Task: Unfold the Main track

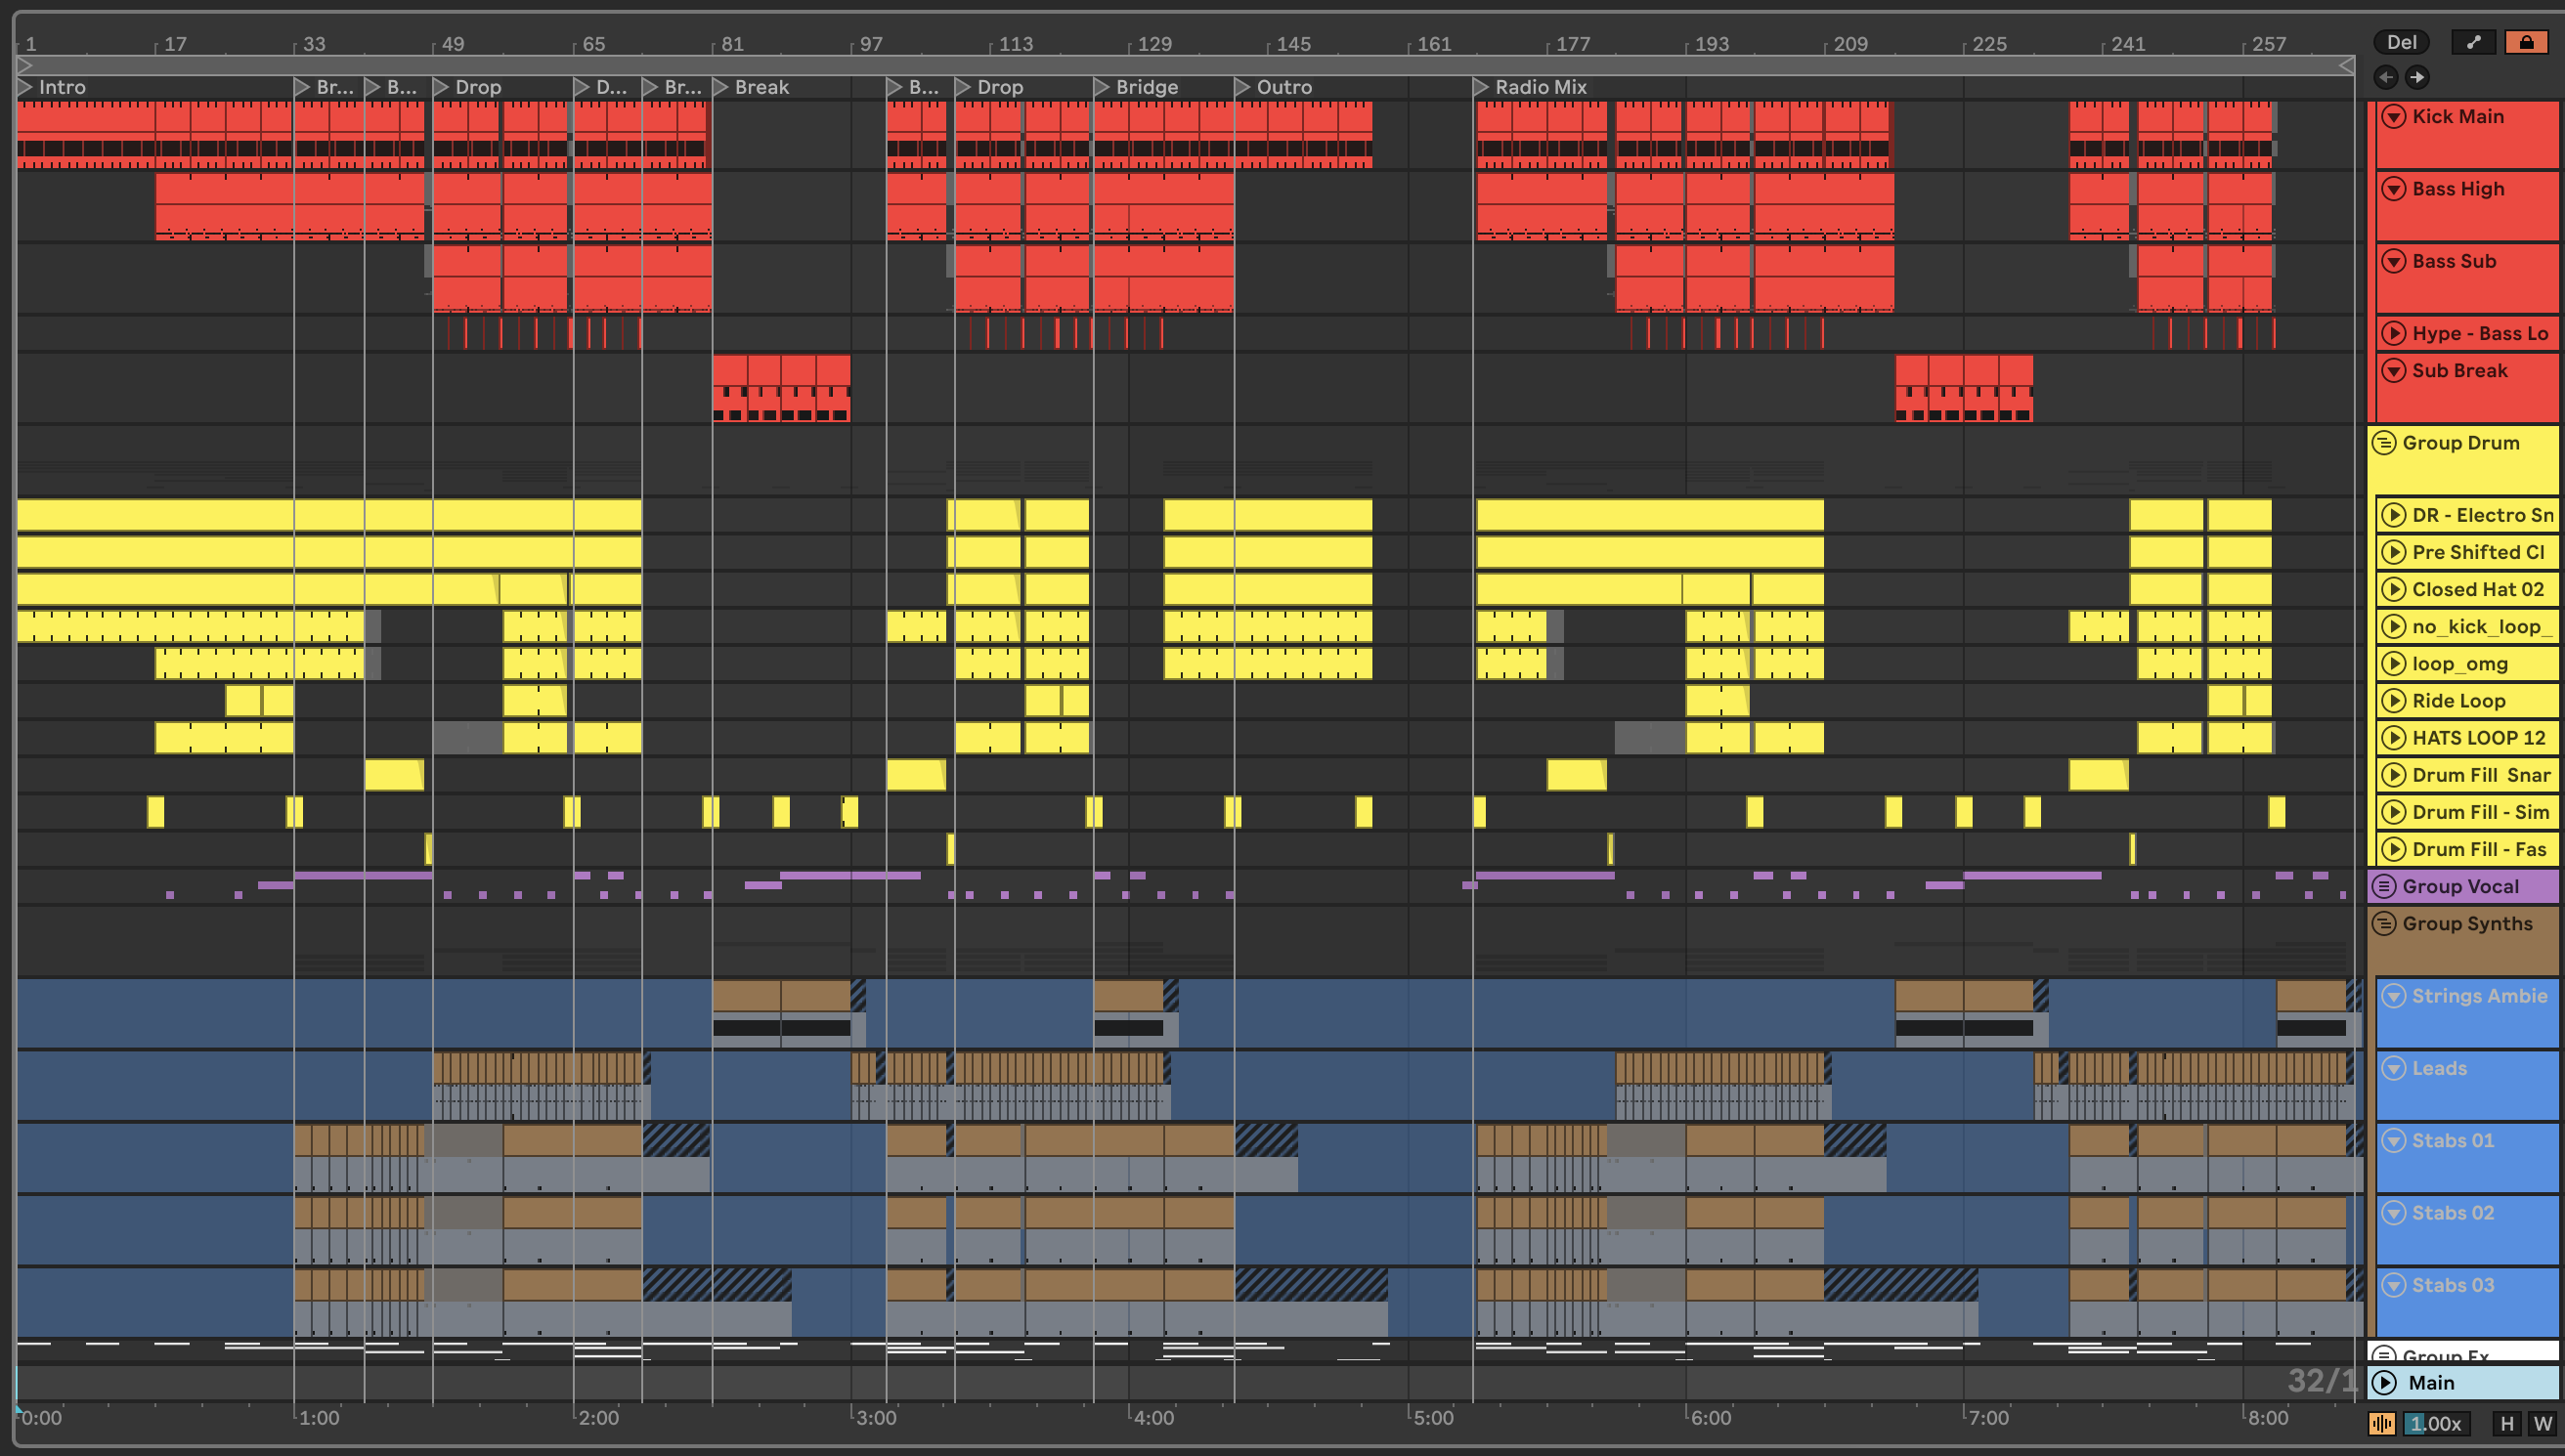Action: click(x=2384, y=1383)
